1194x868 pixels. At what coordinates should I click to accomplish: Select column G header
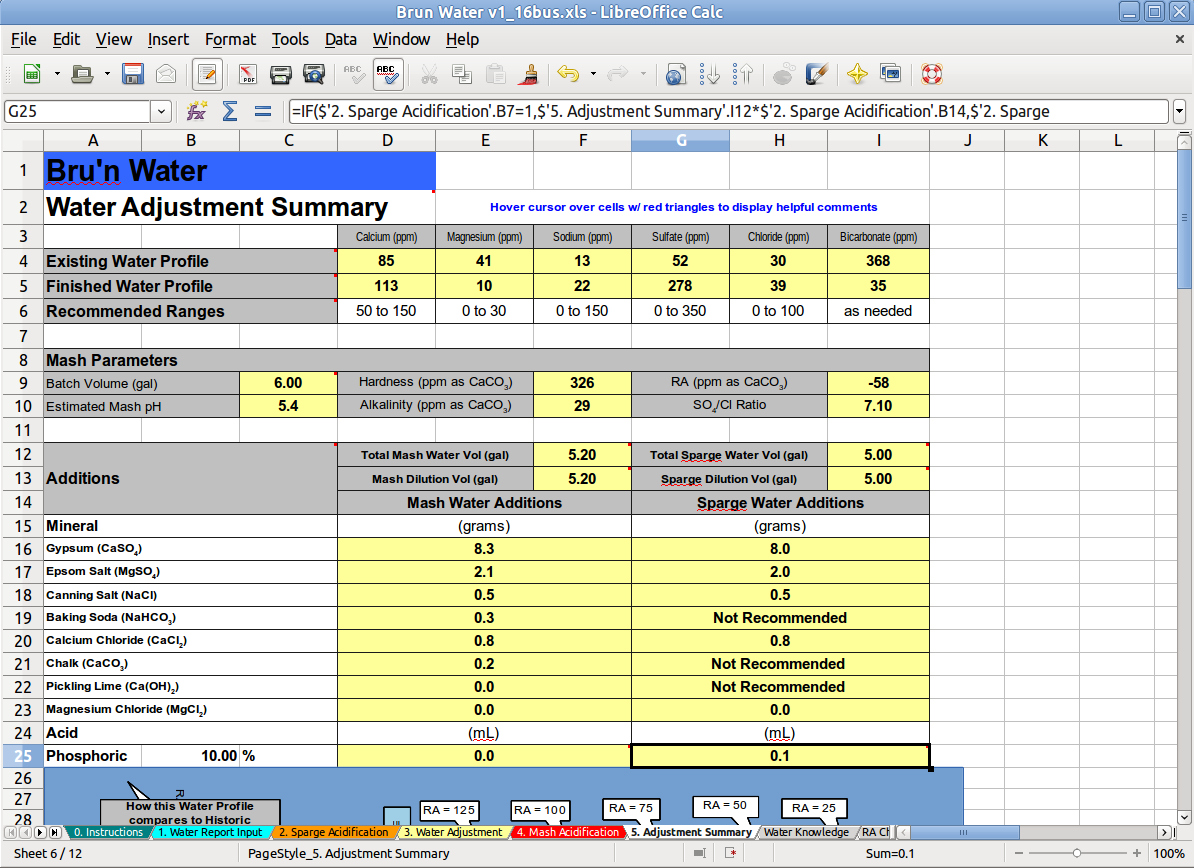[x=681, y=140]
